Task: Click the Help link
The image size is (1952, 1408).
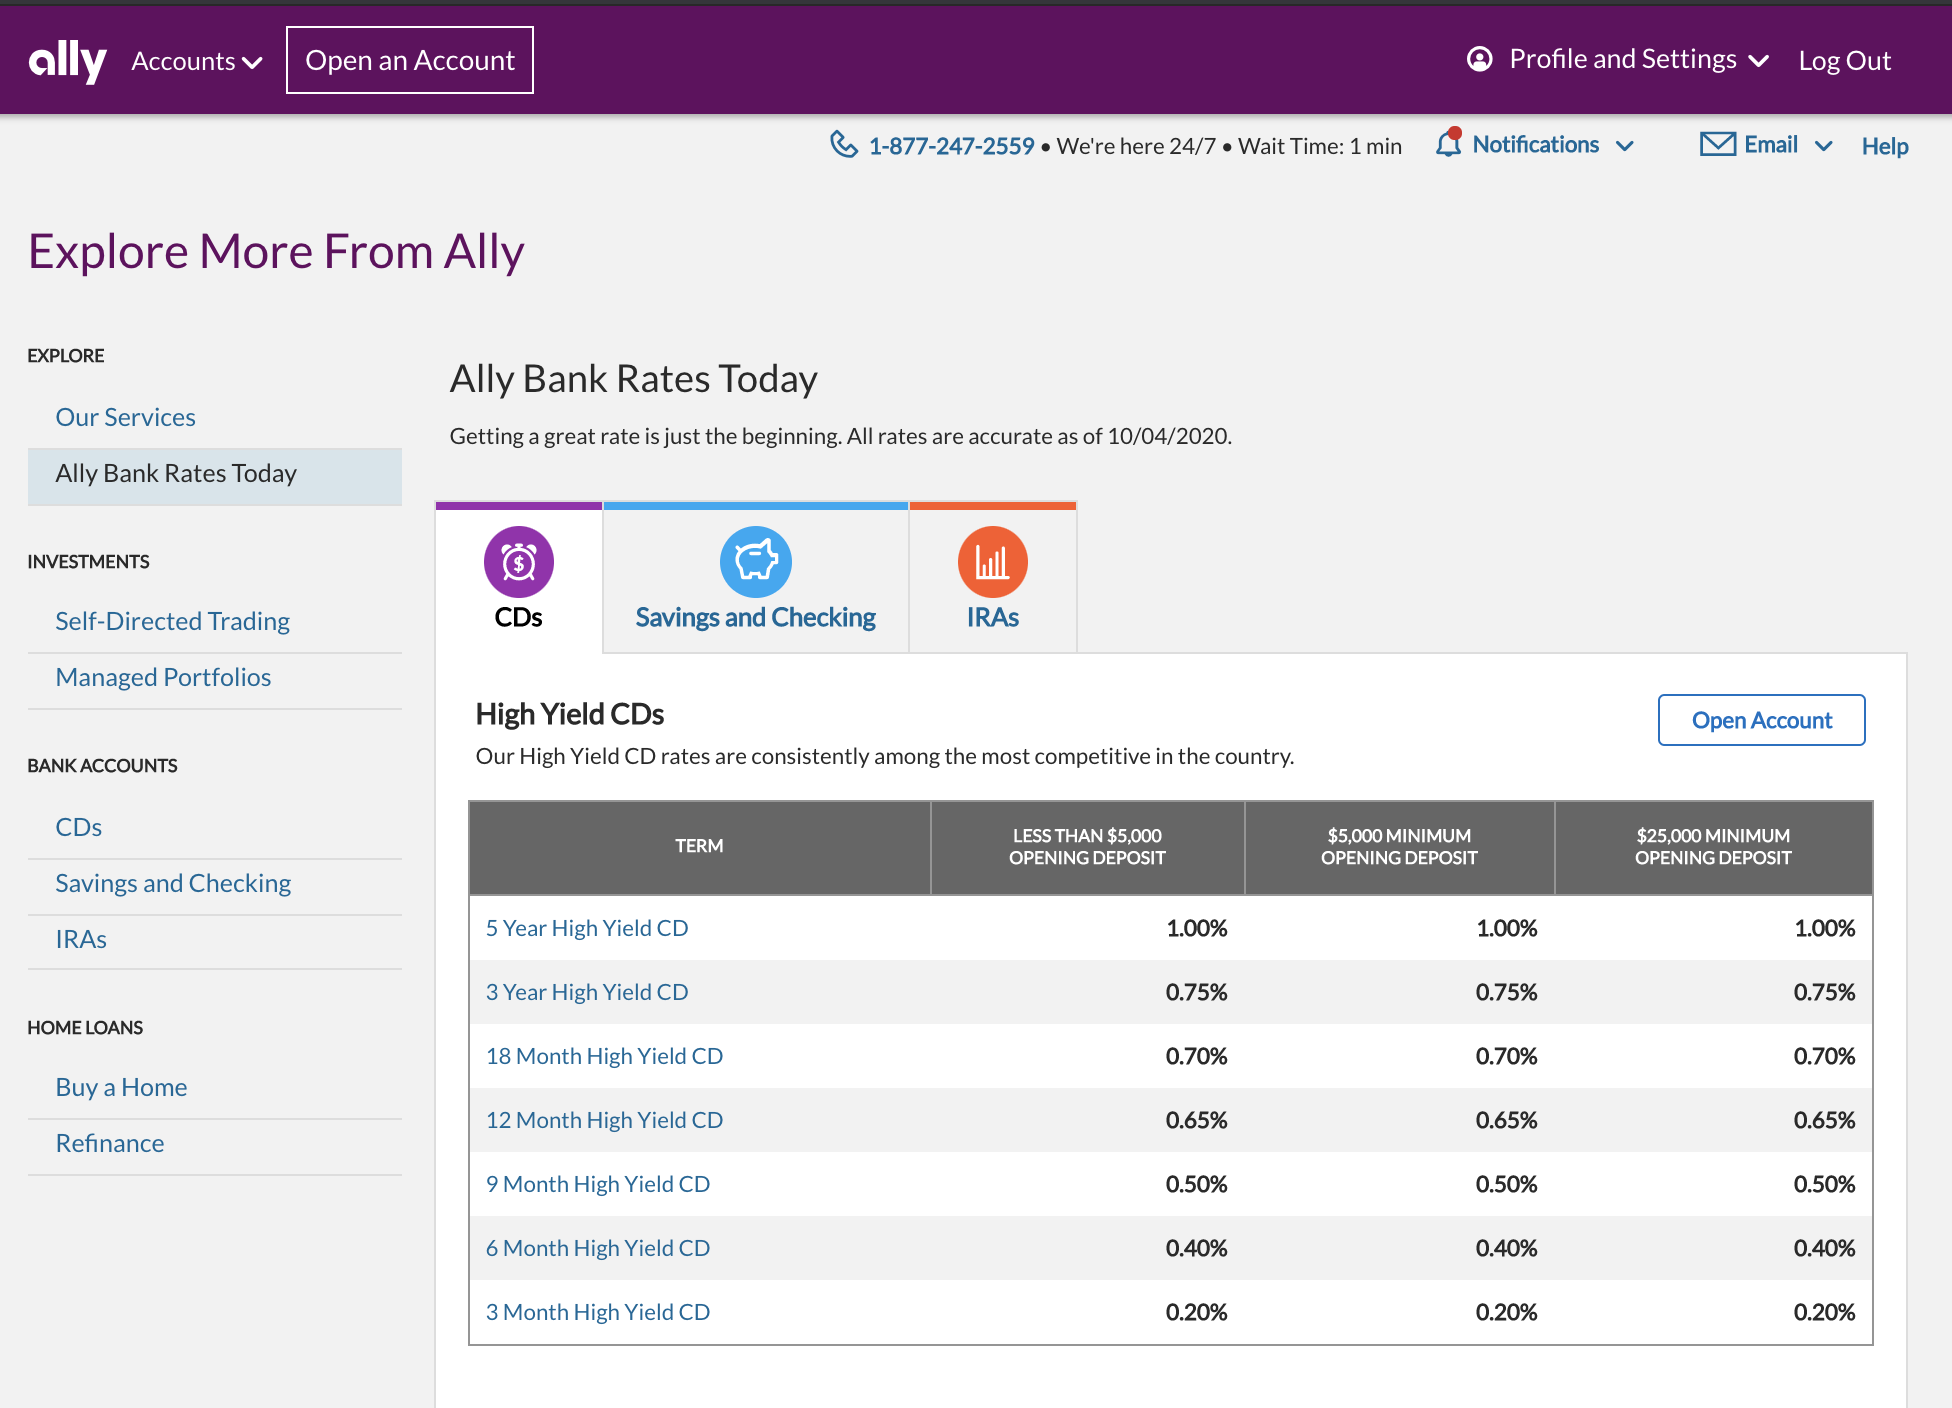Action: tap(1884, 146)
